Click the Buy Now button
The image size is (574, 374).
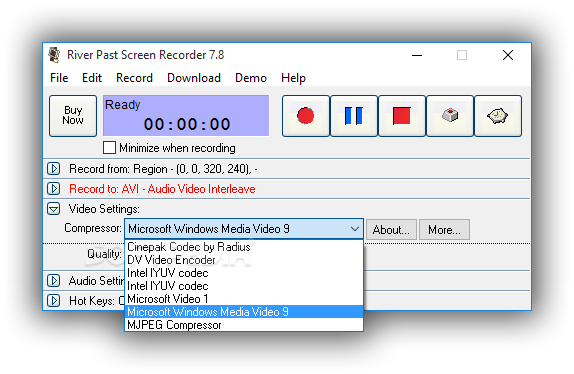[73, 116]
